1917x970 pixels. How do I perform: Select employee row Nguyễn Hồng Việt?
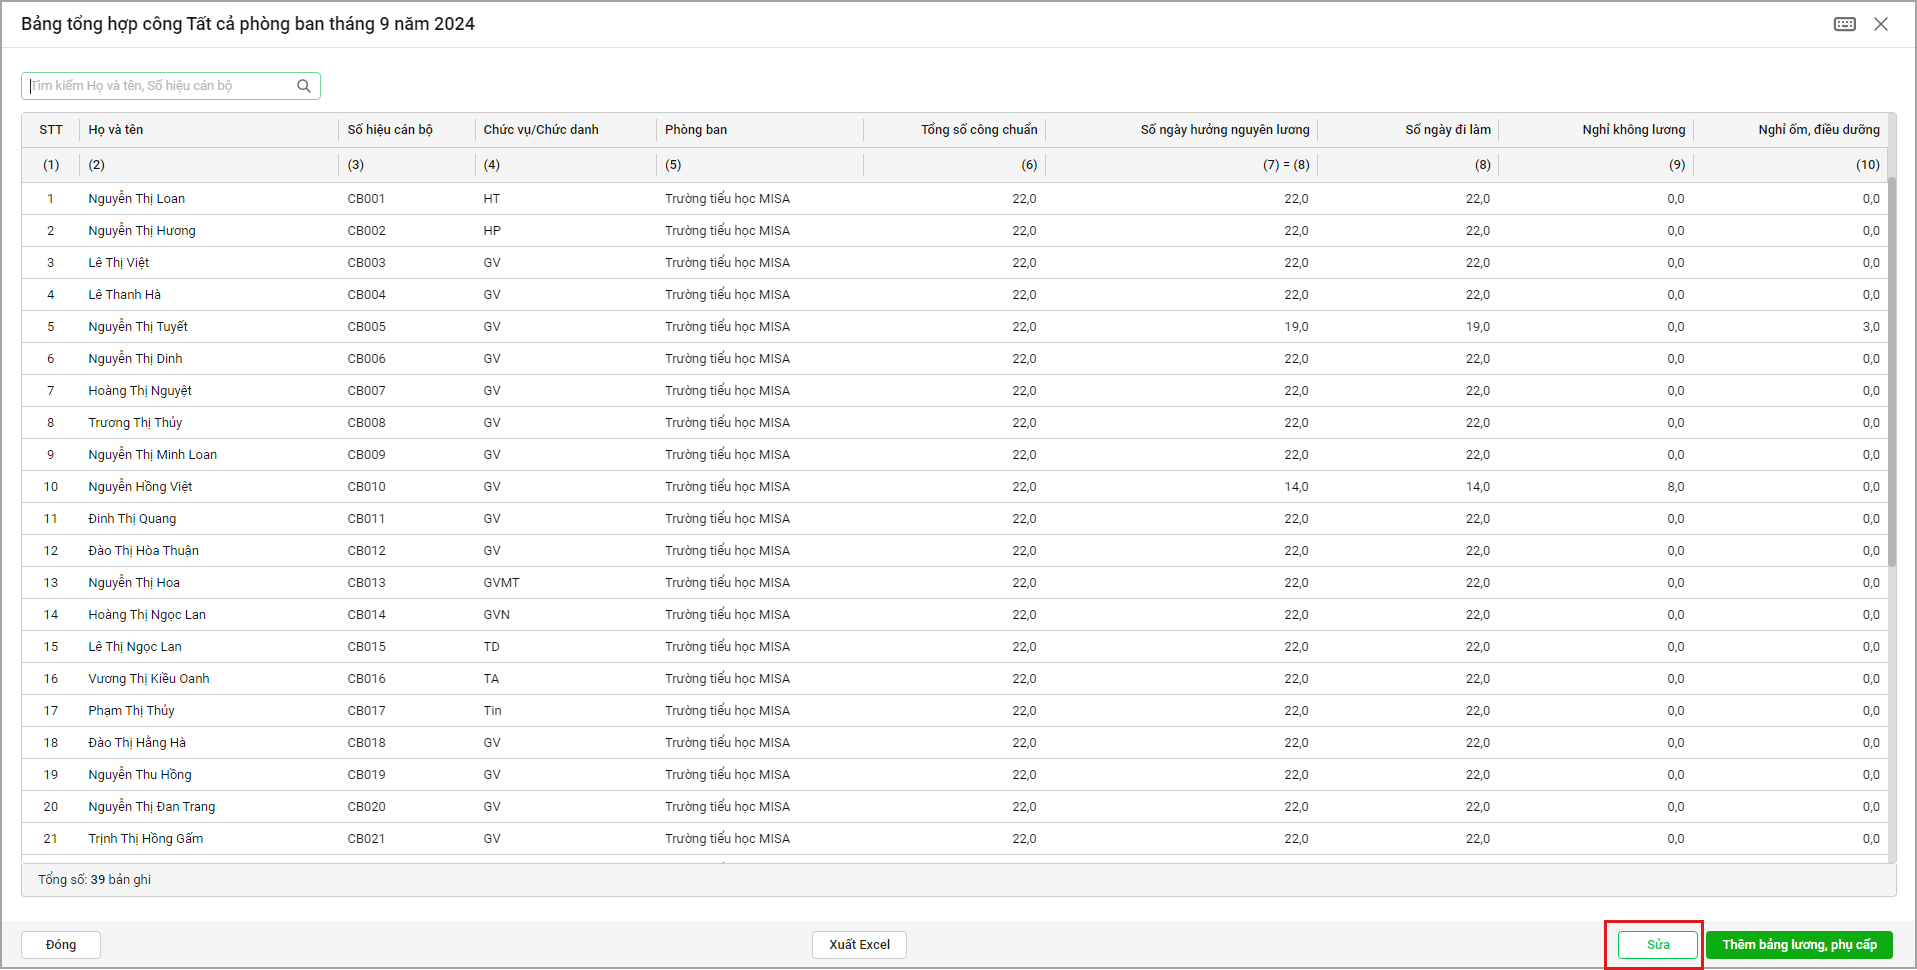pos(140,487)
